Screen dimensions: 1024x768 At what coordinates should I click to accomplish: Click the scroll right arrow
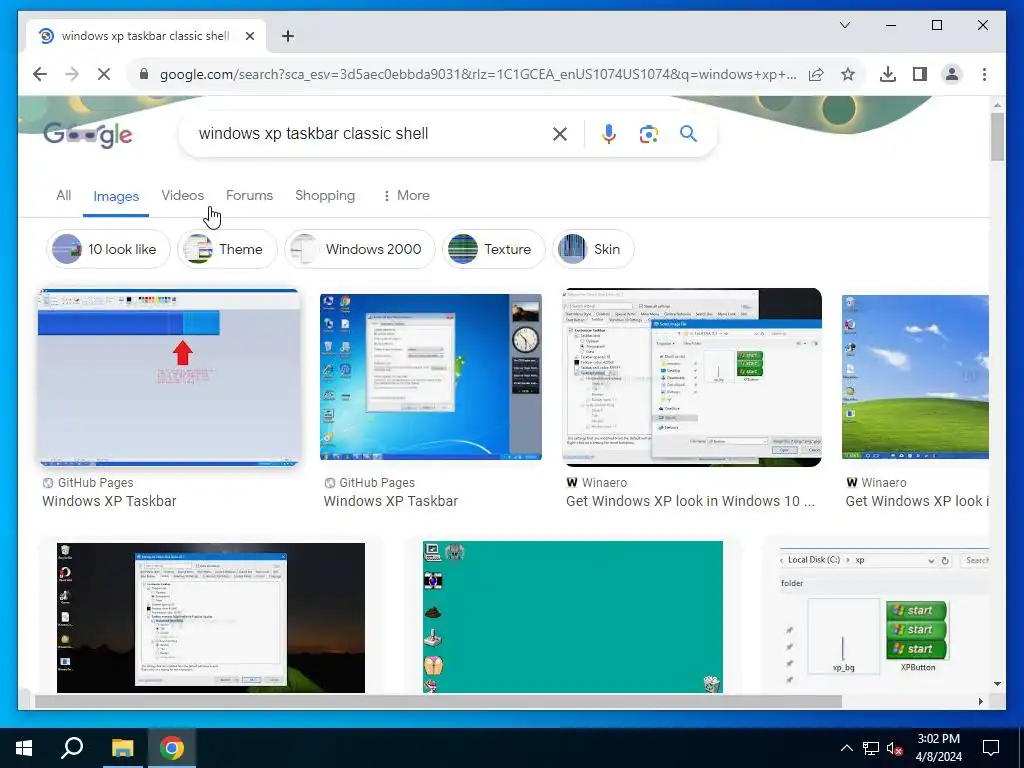[x=980, y=701]
